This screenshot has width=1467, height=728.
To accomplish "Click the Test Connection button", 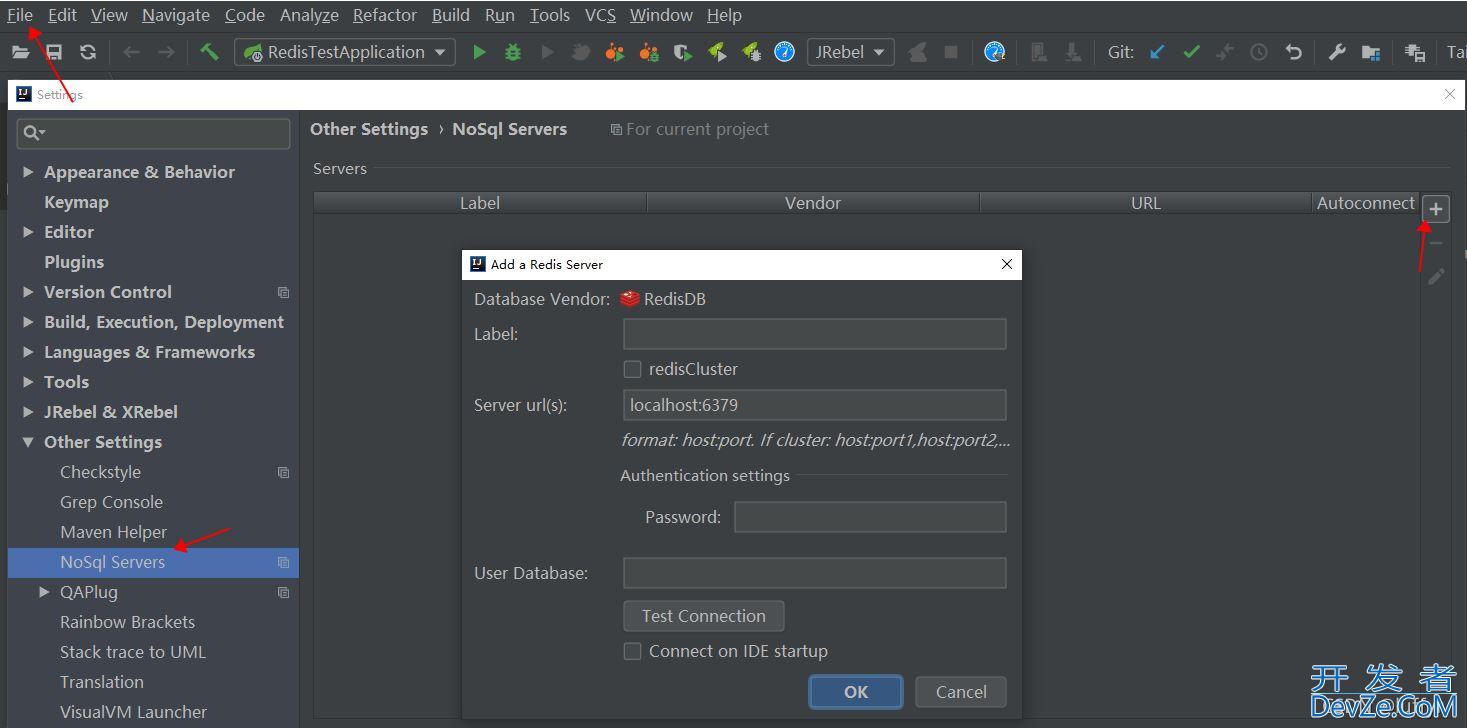I will (x=704, y=616).
